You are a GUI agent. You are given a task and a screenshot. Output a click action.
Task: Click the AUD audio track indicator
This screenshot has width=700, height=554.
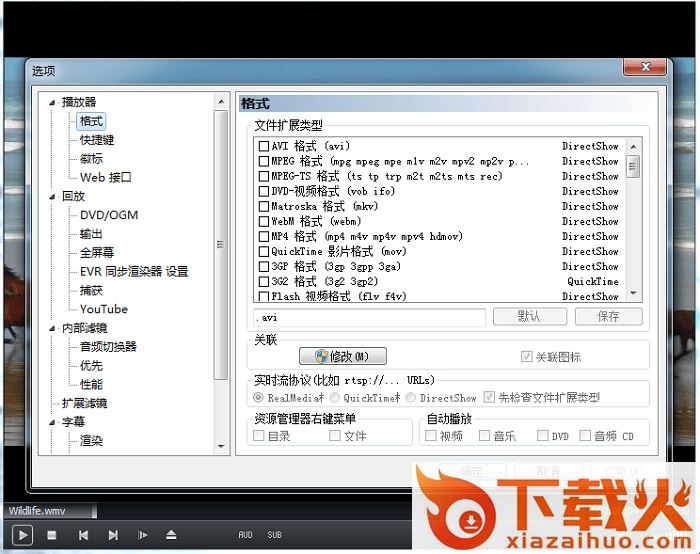click(x=245, y=535)
